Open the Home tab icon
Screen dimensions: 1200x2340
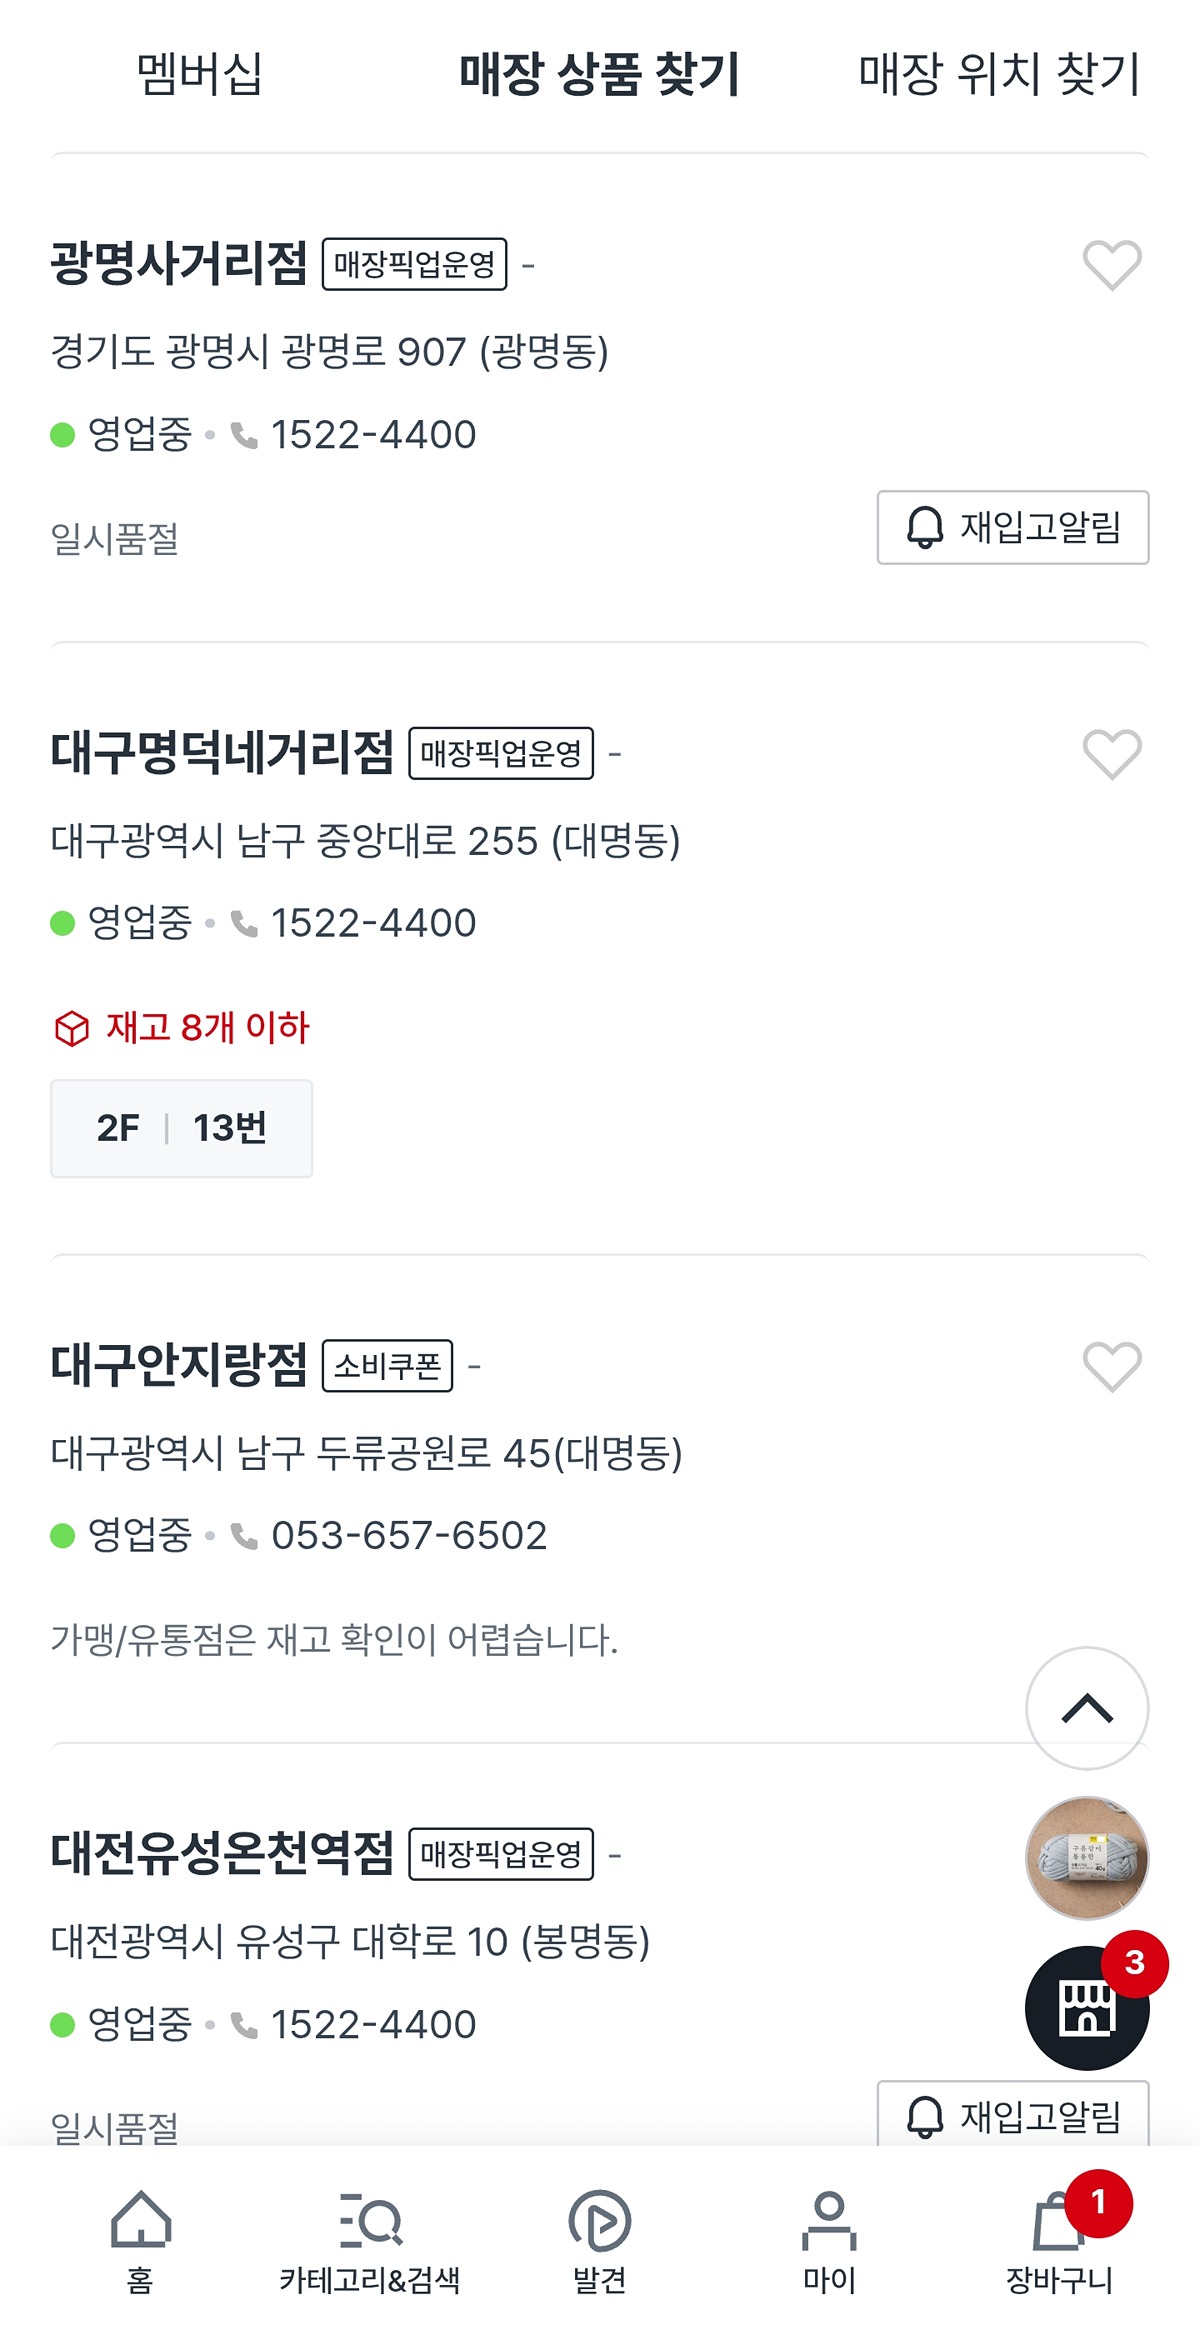(x=140, y=2222)
